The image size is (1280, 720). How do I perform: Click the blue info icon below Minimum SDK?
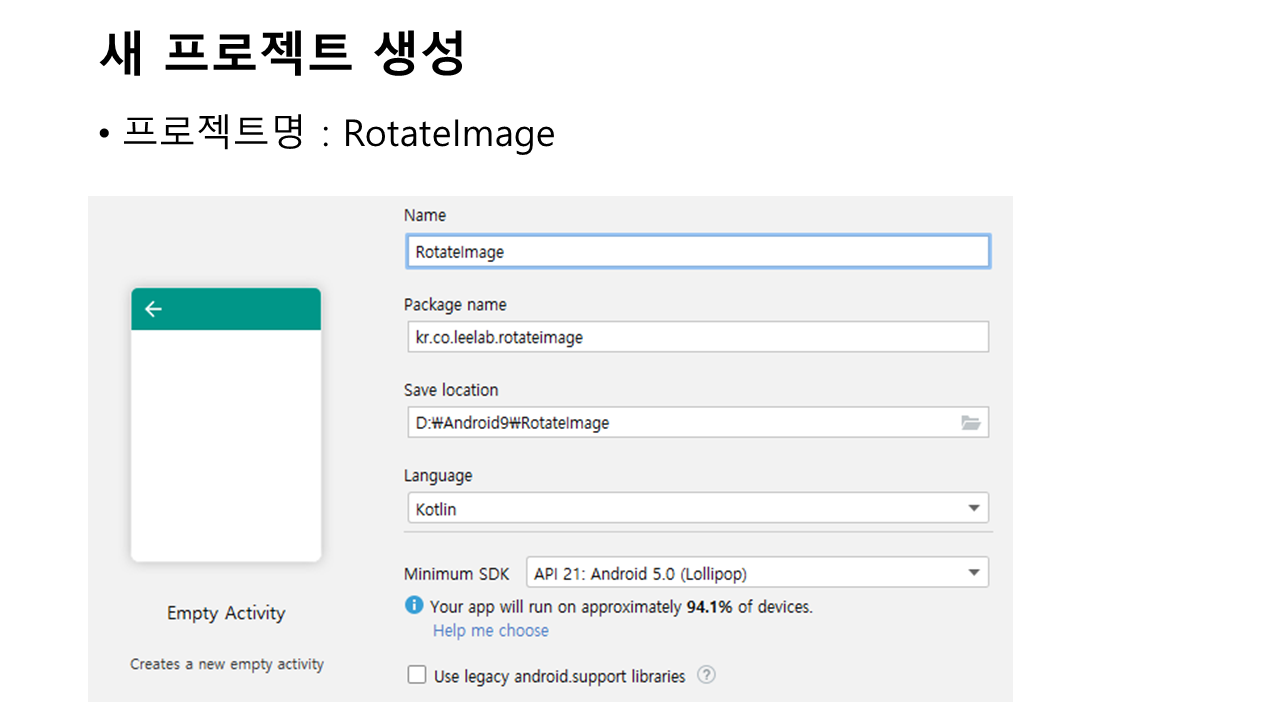point(414,605)
